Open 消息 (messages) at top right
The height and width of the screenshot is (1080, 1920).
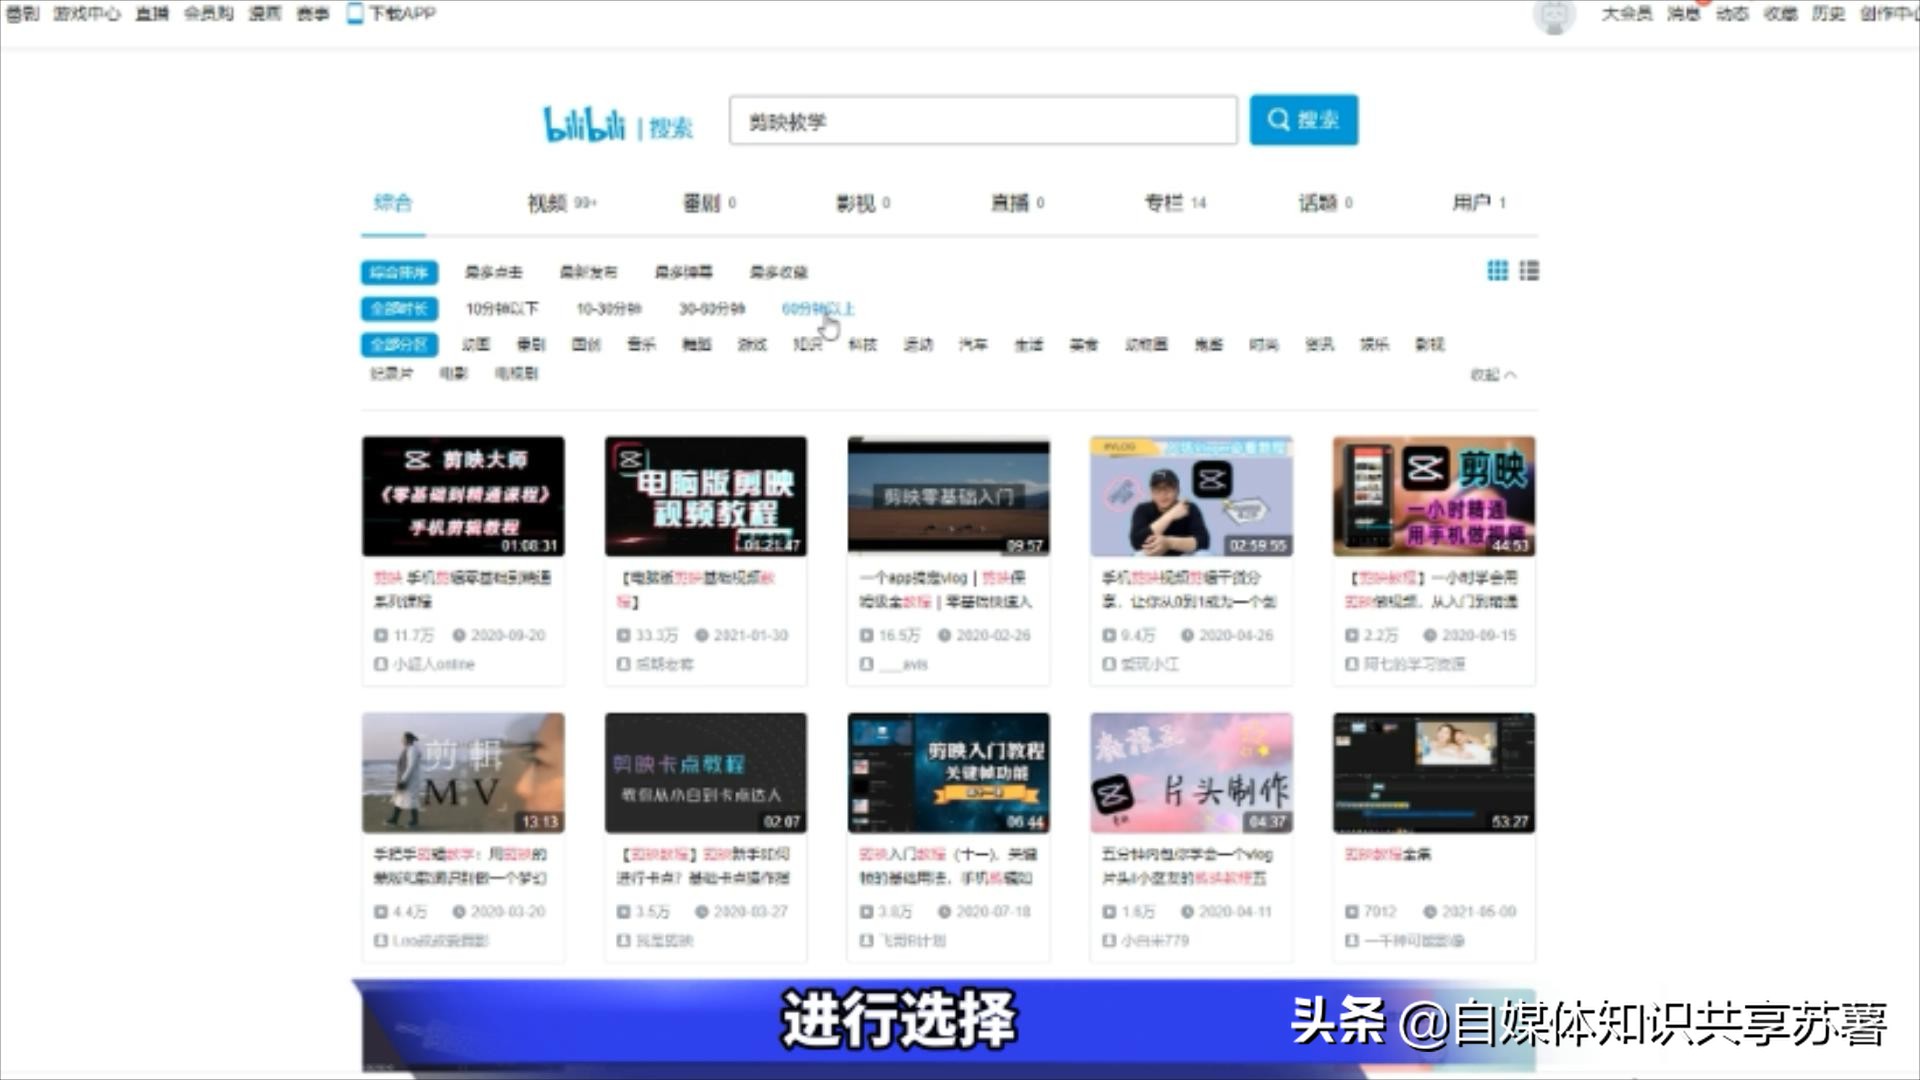(1685, 15)
